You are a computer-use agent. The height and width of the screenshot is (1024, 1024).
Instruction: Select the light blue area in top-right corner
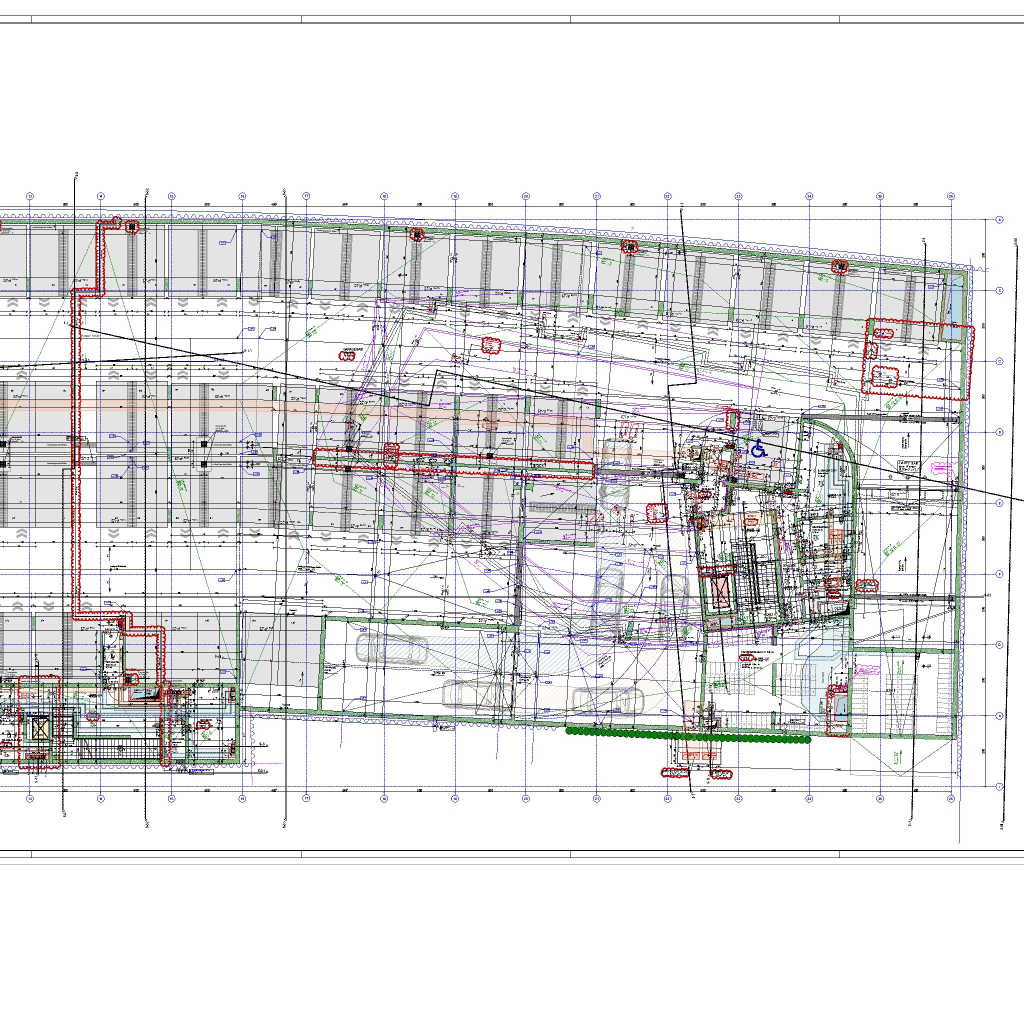957,300
